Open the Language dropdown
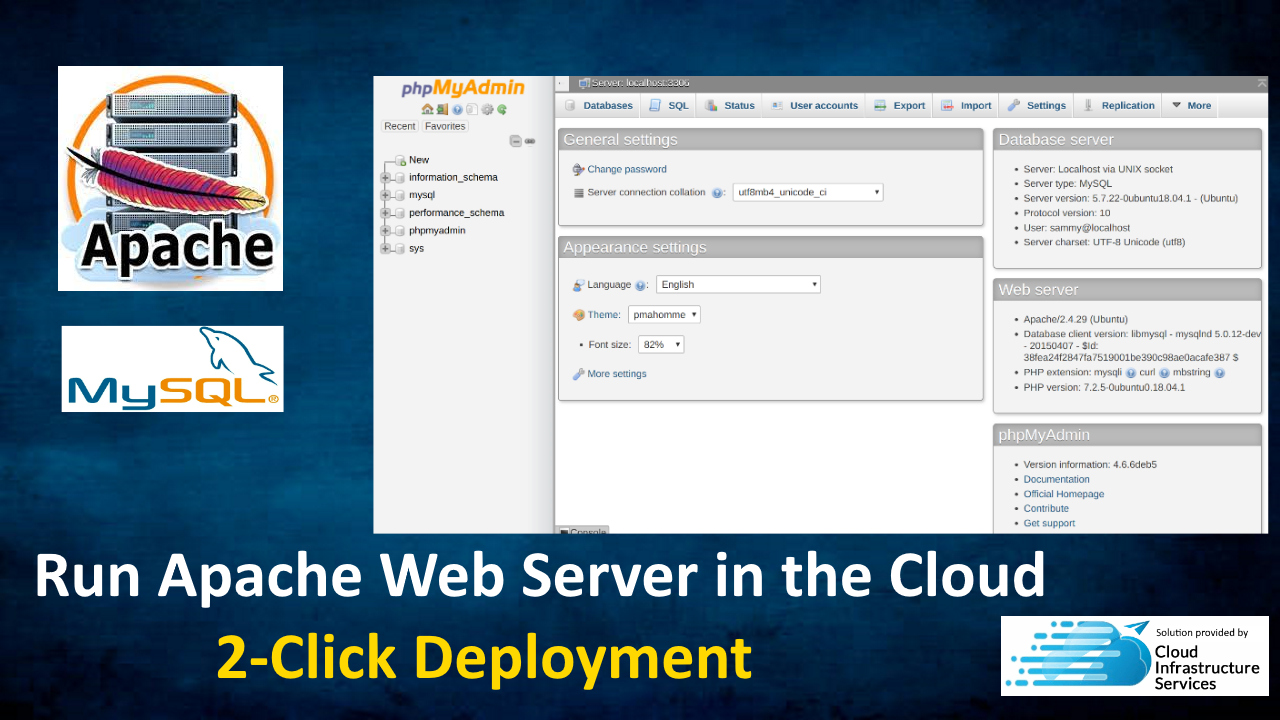 [x=737, y=284]
